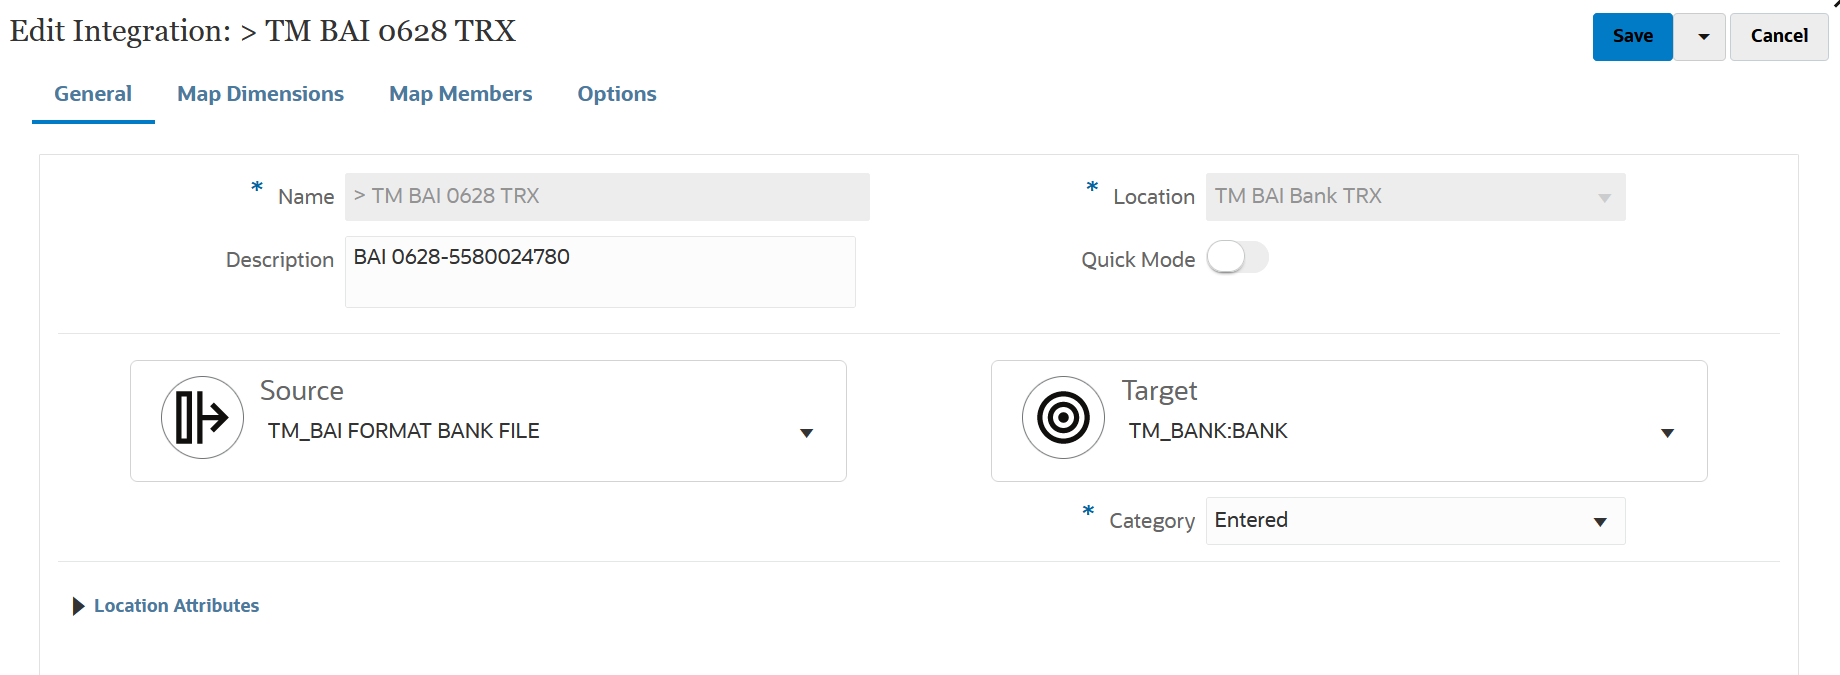Click the Name input field
This screenshot has height=675, width=1840.
(x=607, y=197)
